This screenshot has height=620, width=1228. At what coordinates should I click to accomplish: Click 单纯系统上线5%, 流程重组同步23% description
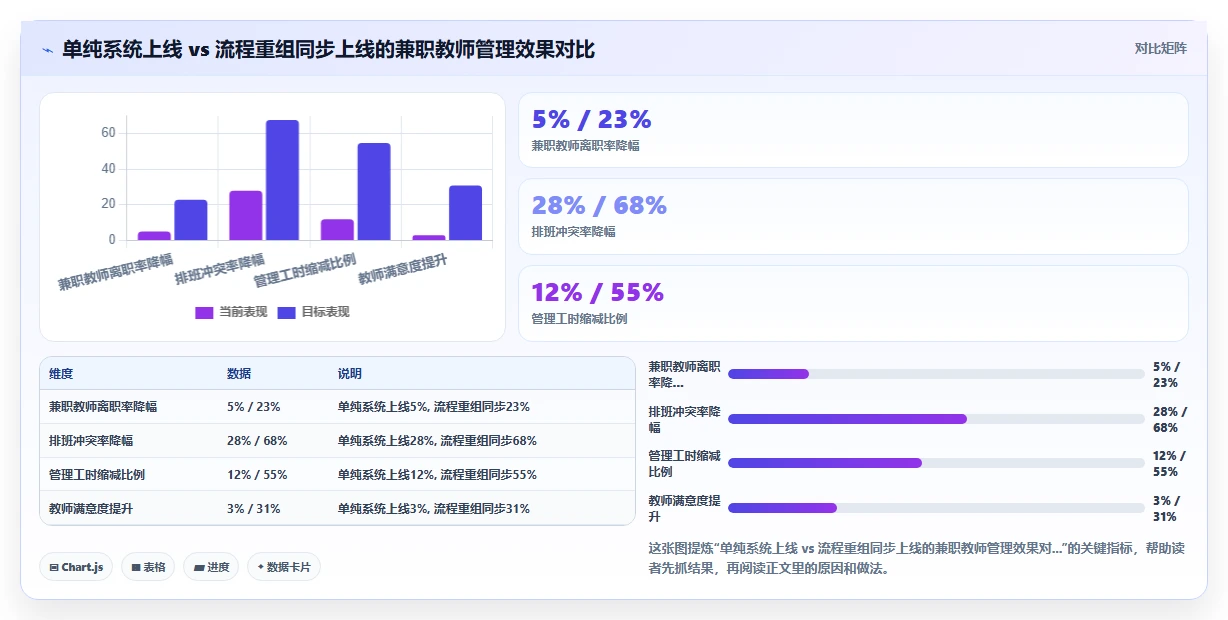coord(434,407)
